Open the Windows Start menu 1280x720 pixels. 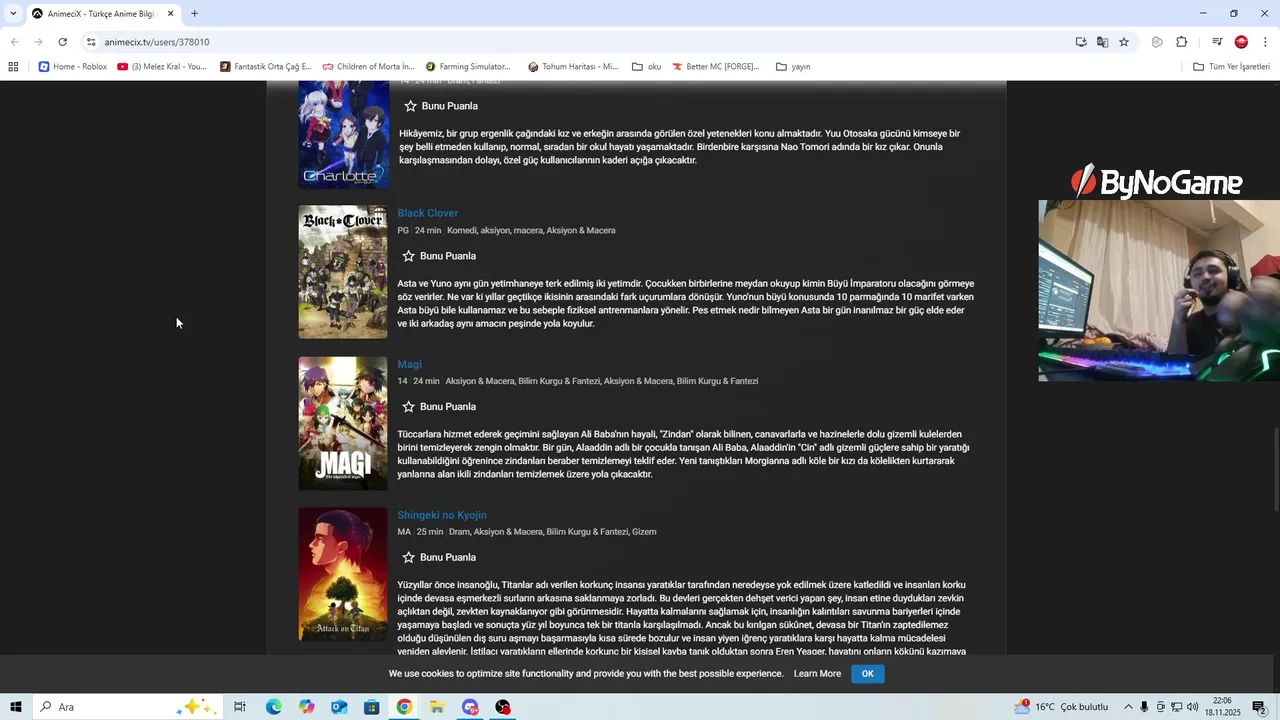click(x=16, y=707)
